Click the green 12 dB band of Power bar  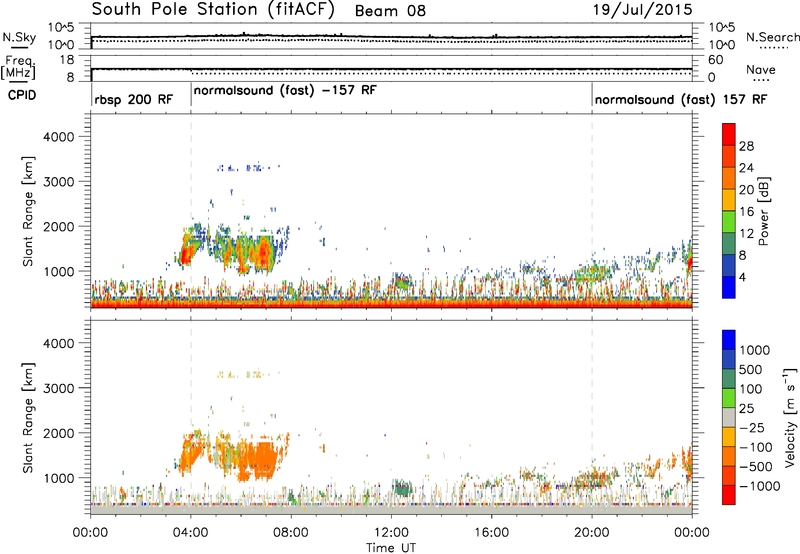coord(728,222)
